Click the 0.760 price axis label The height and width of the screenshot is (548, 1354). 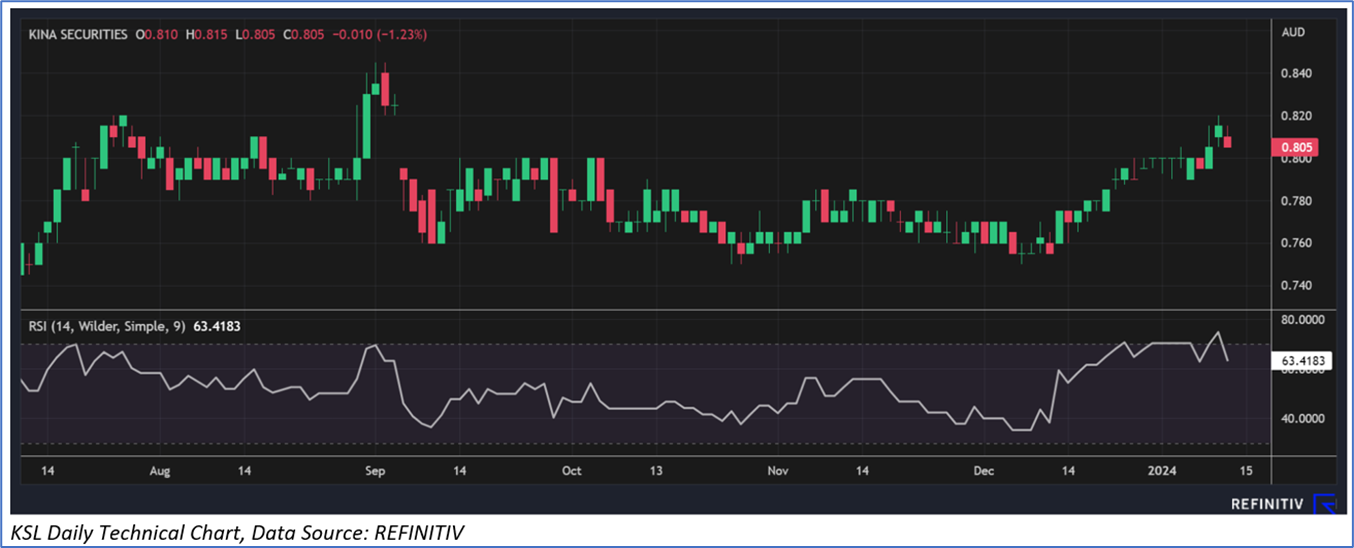[1296, 243]
